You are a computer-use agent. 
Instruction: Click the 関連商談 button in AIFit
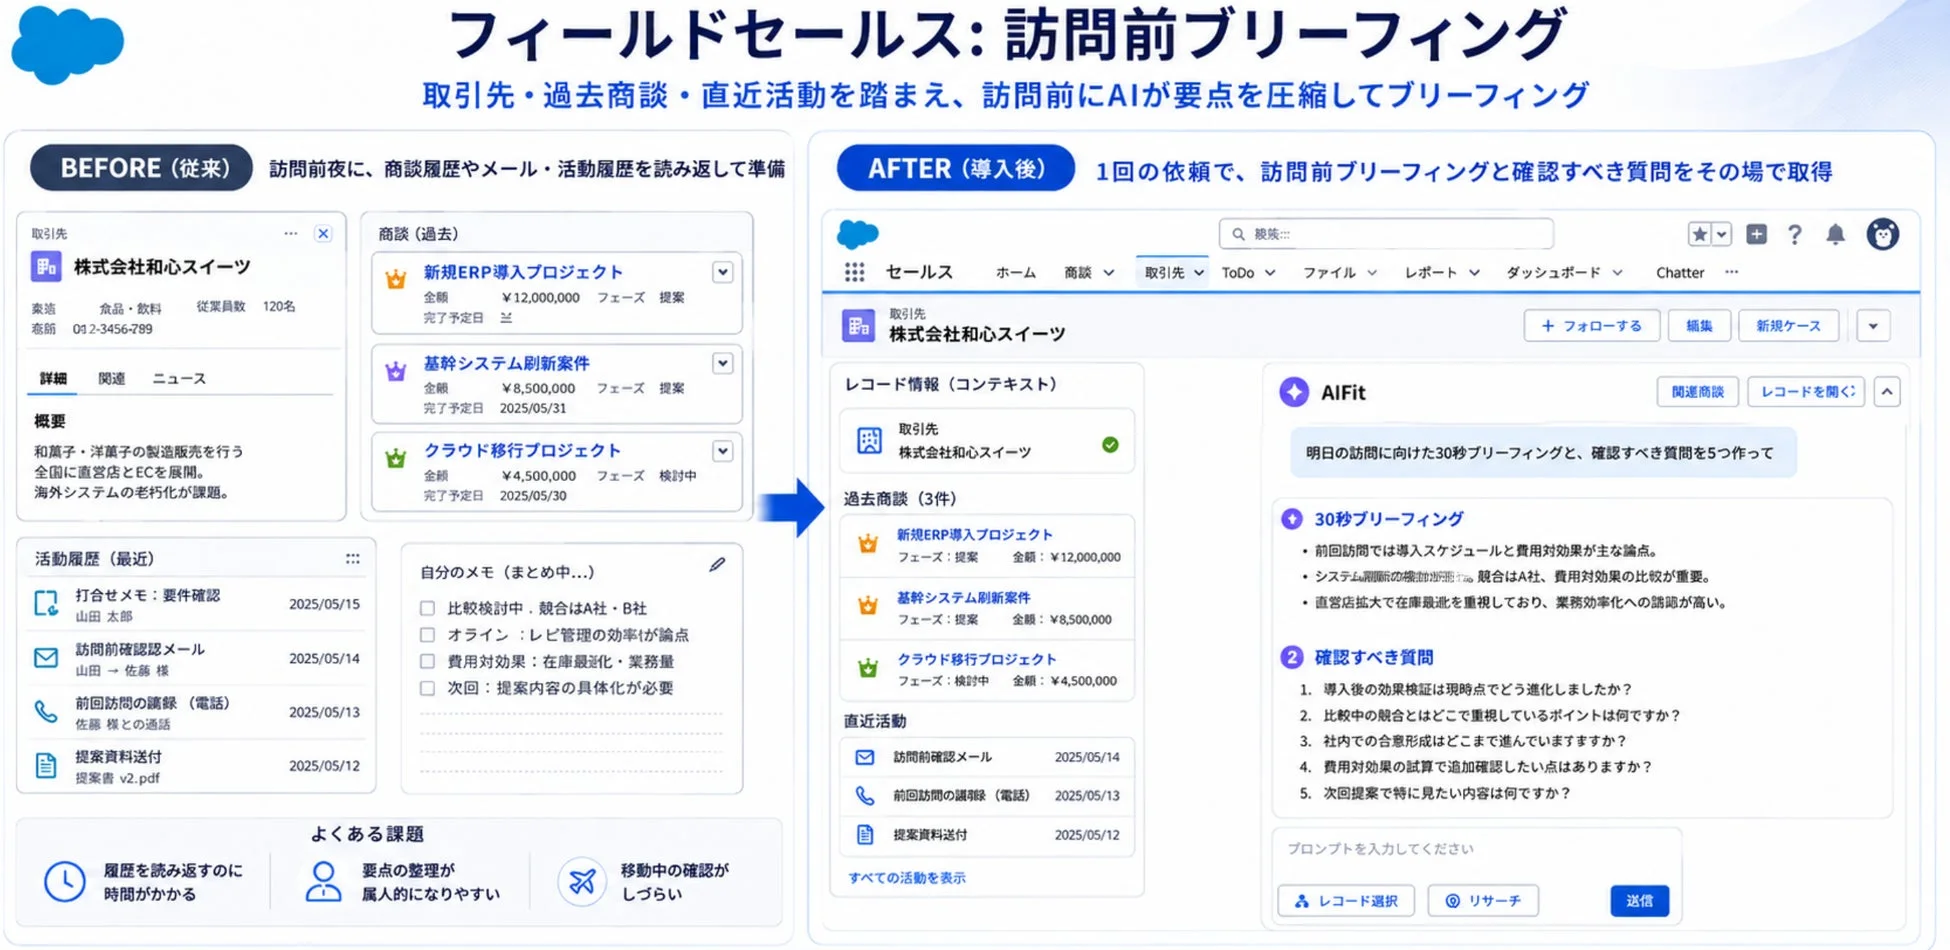[x=1697, y=392]
